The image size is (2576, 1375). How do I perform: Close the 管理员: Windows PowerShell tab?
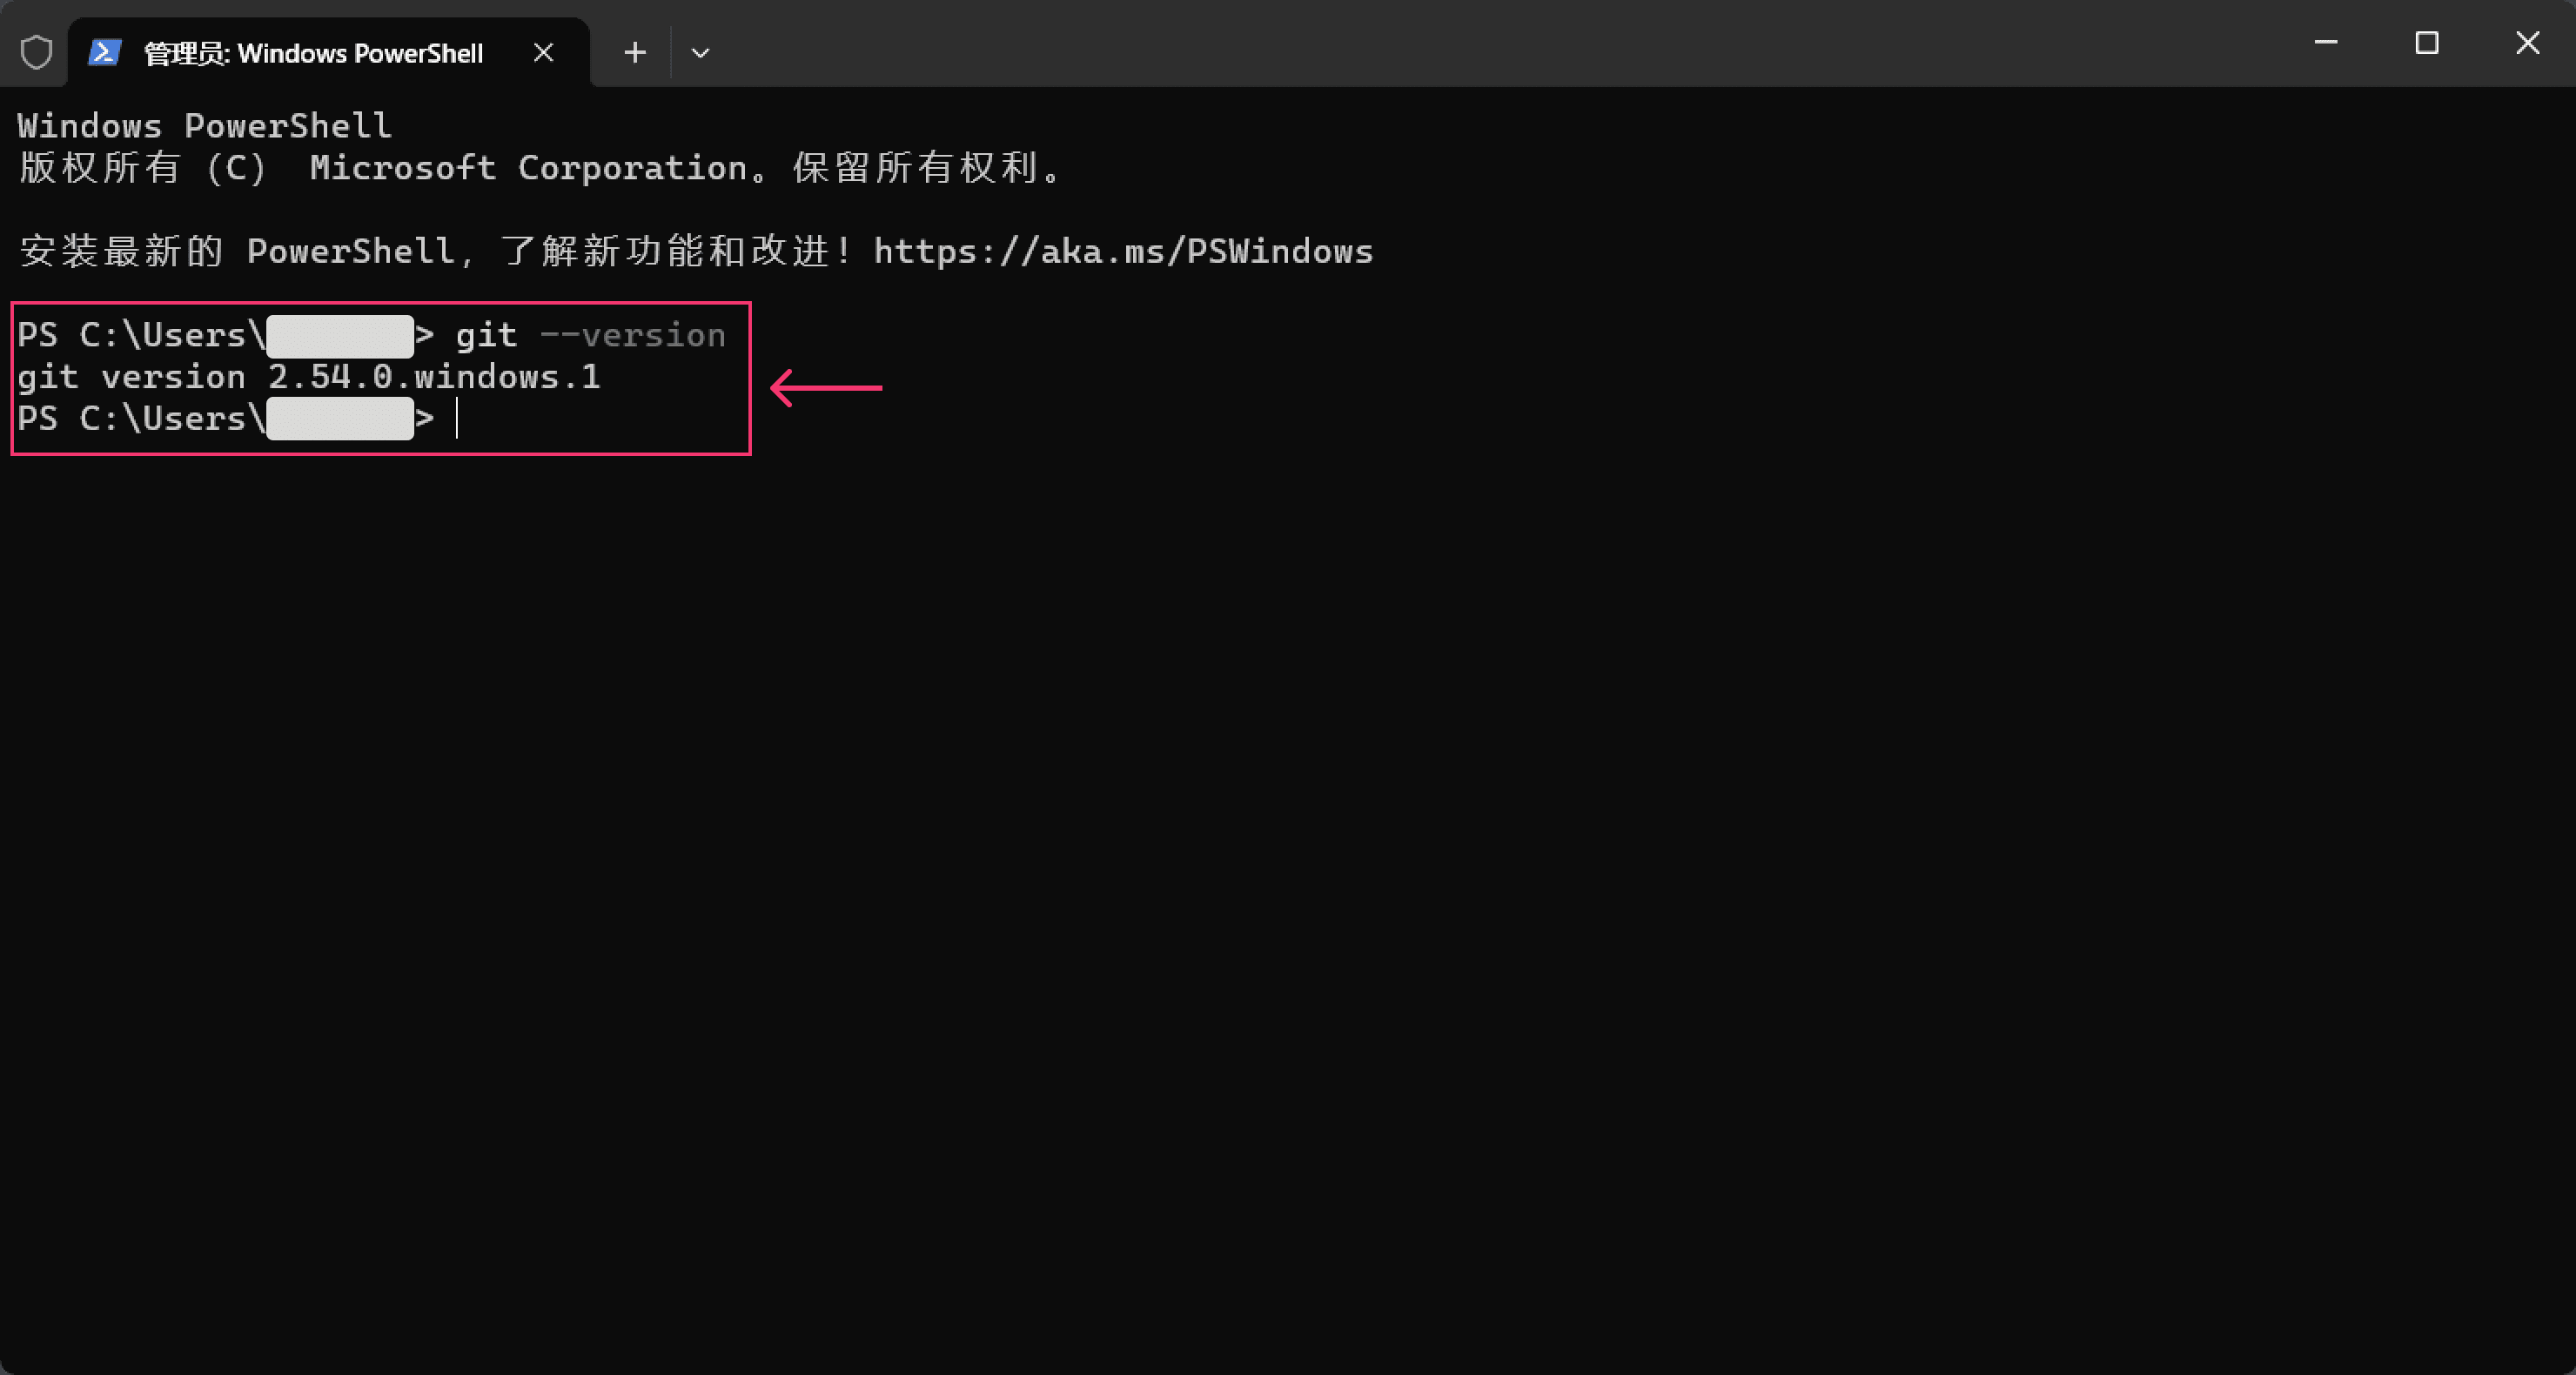tap(543, 52)
